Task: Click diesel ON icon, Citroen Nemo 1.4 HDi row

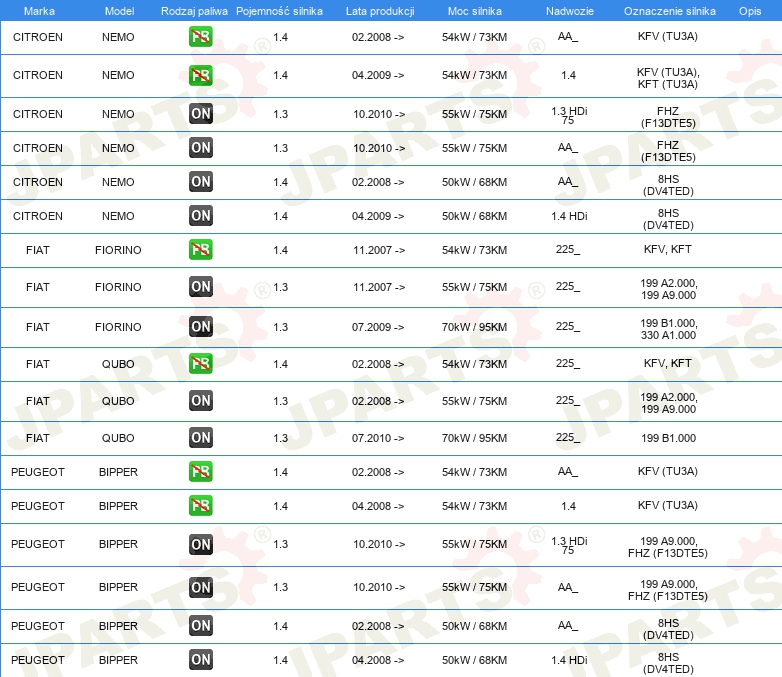Action: 200,216
